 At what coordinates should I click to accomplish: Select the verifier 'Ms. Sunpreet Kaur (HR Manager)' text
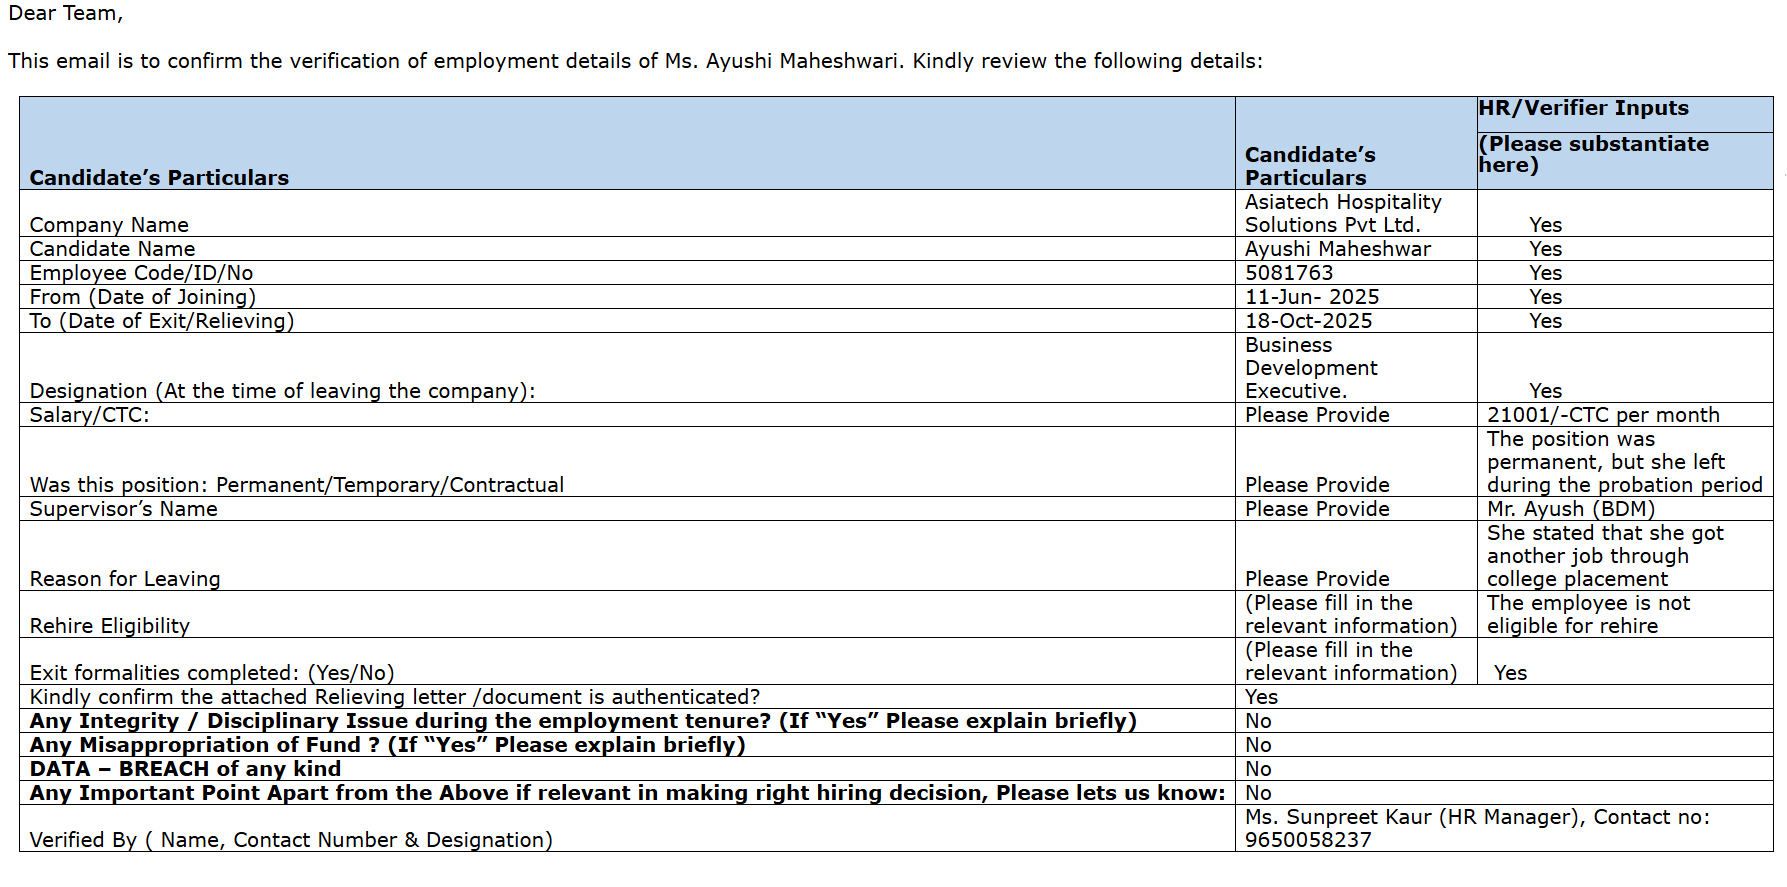point(1413,817)
